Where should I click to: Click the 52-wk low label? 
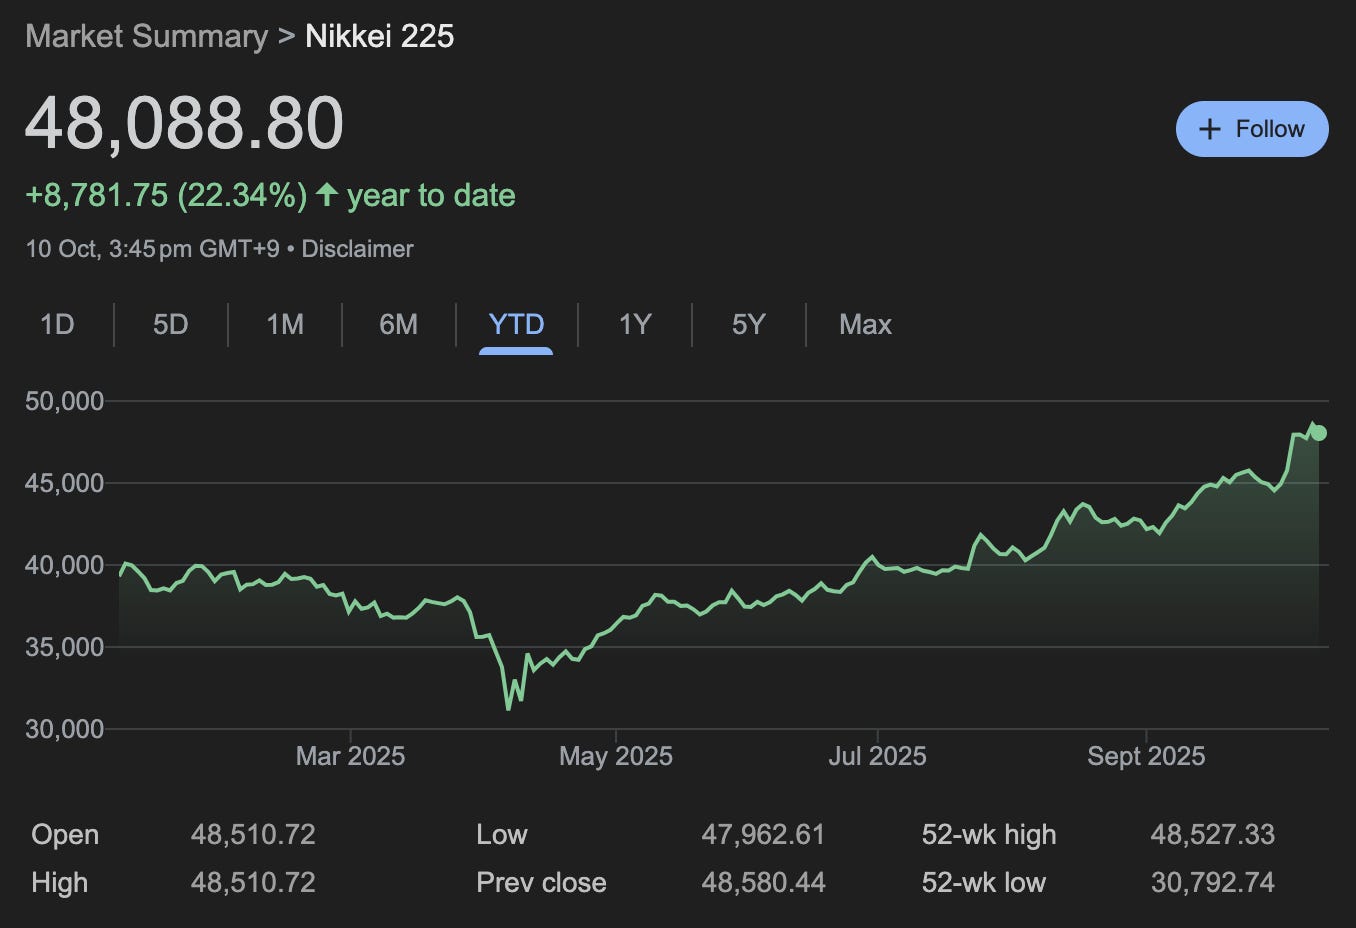click(984, 882)
